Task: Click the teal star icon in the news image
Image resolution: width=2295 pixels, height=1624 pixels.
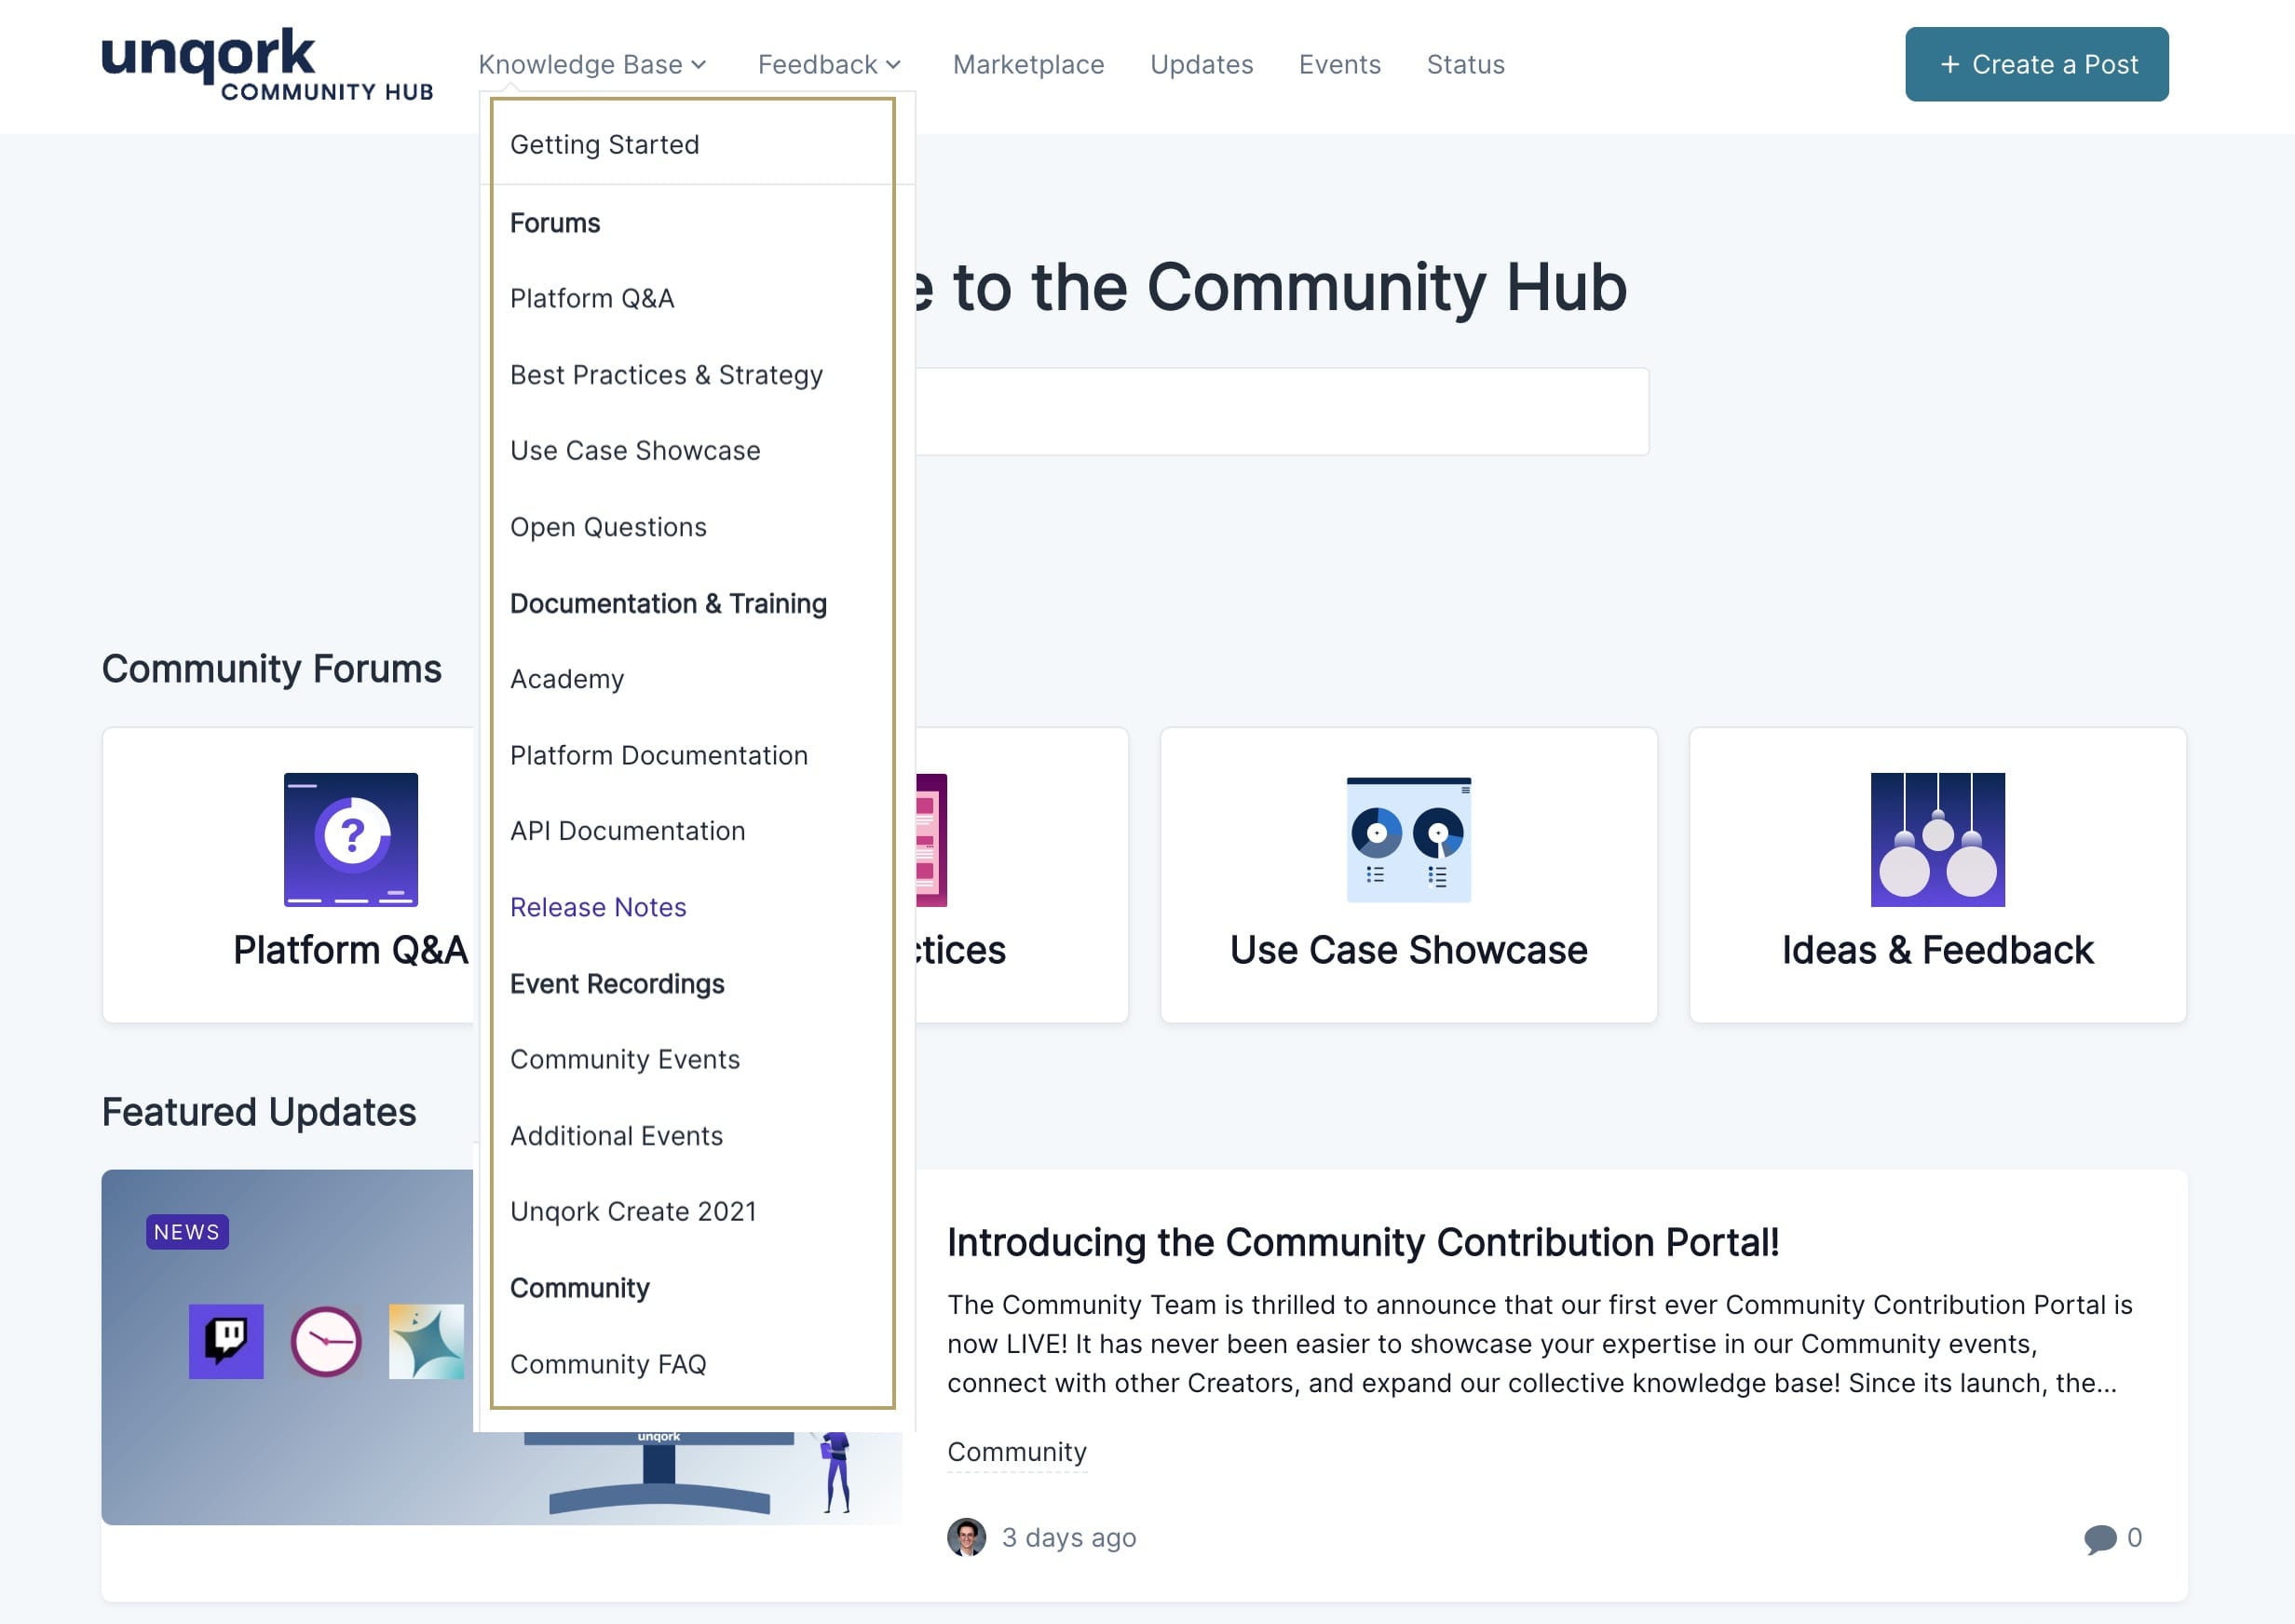Action: click(x=426, y=1342)
